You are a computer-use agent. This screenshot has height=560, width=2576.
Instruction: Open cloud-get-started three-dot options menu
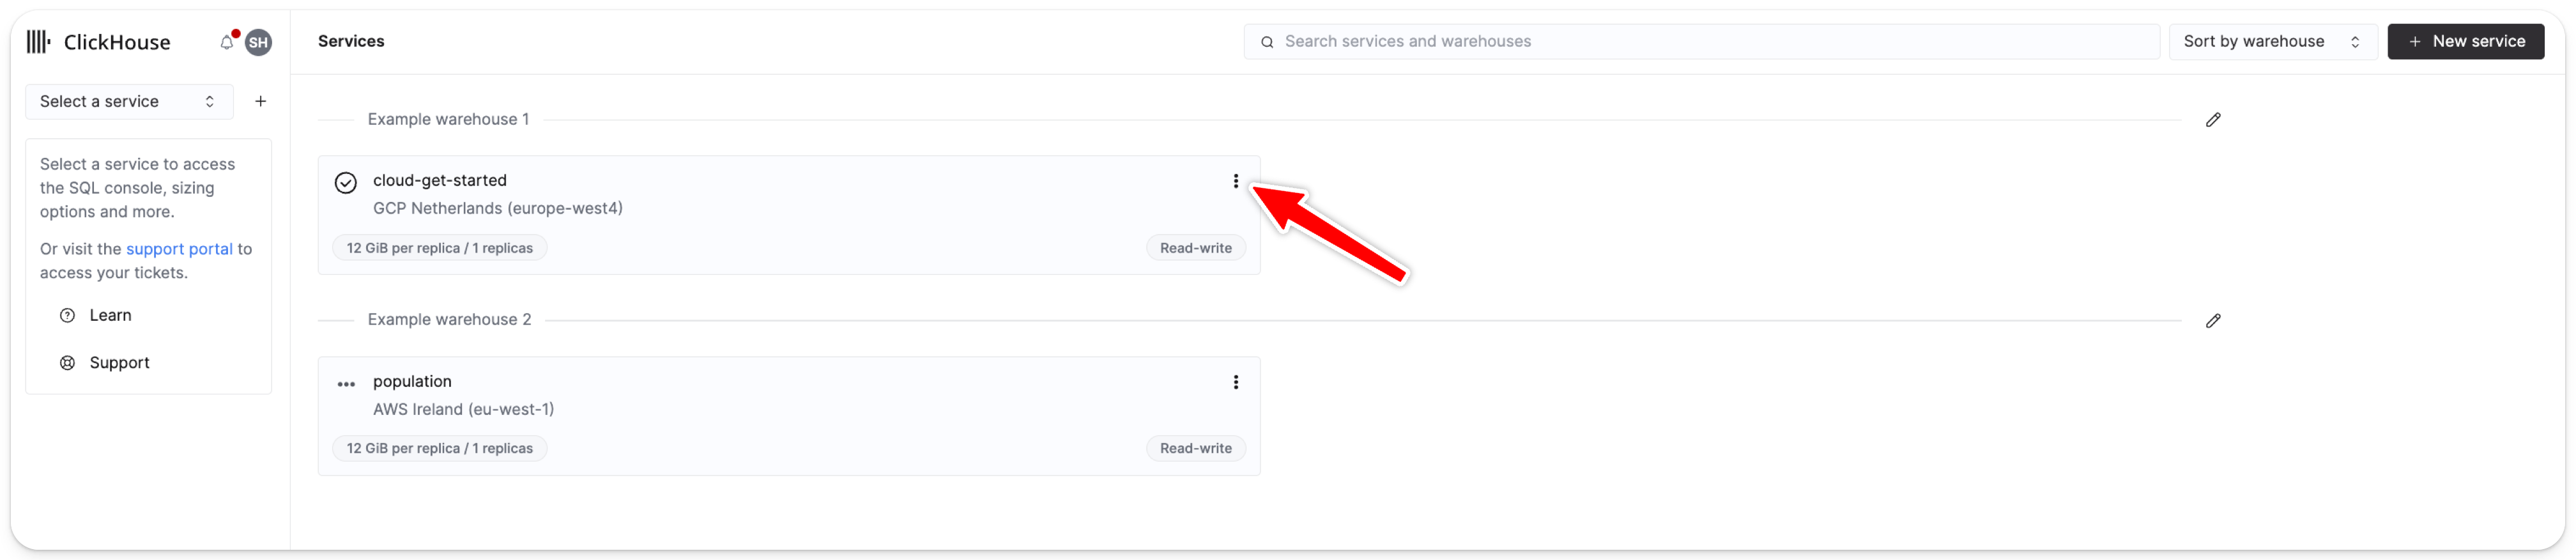[x=1236, y=181]
